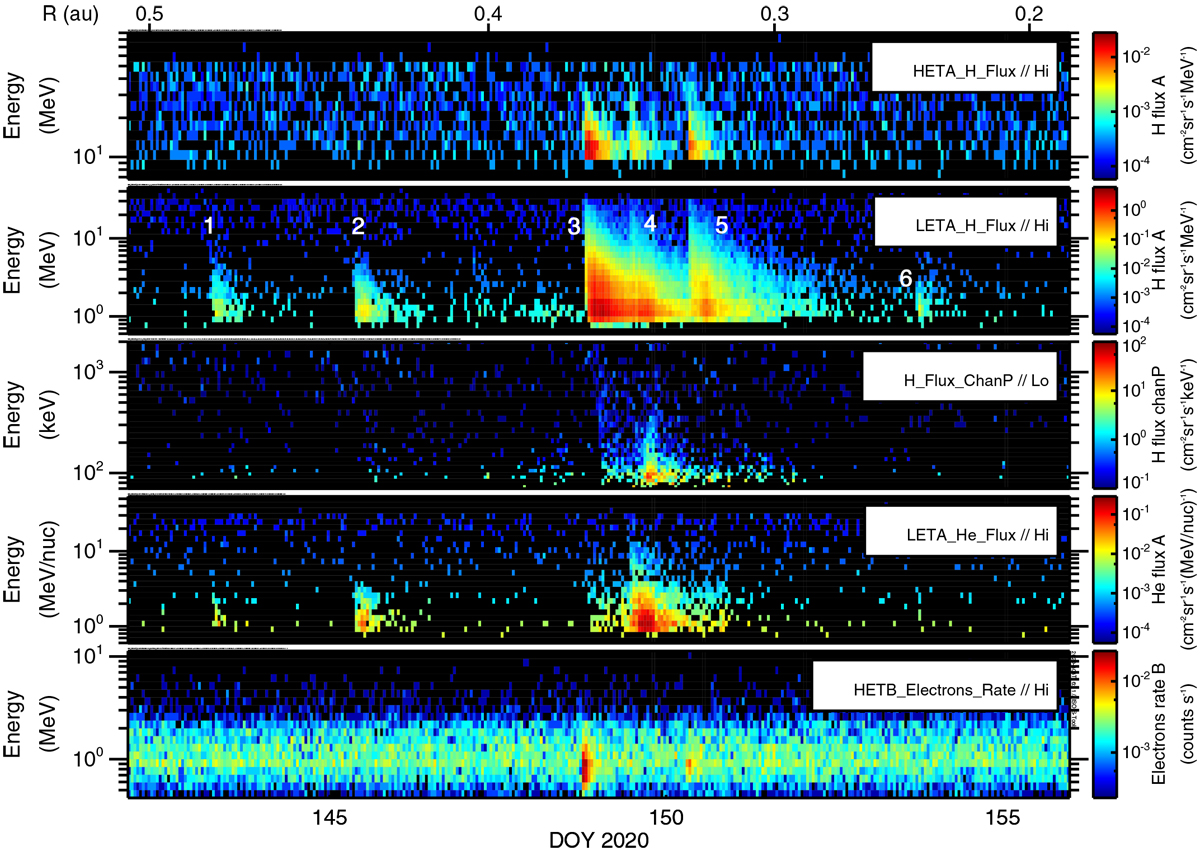Image resolution: width=1200 pixels, height=851 pixels.
Task: Select the 0.3 tick on the R axis
Action: [774, 16]
